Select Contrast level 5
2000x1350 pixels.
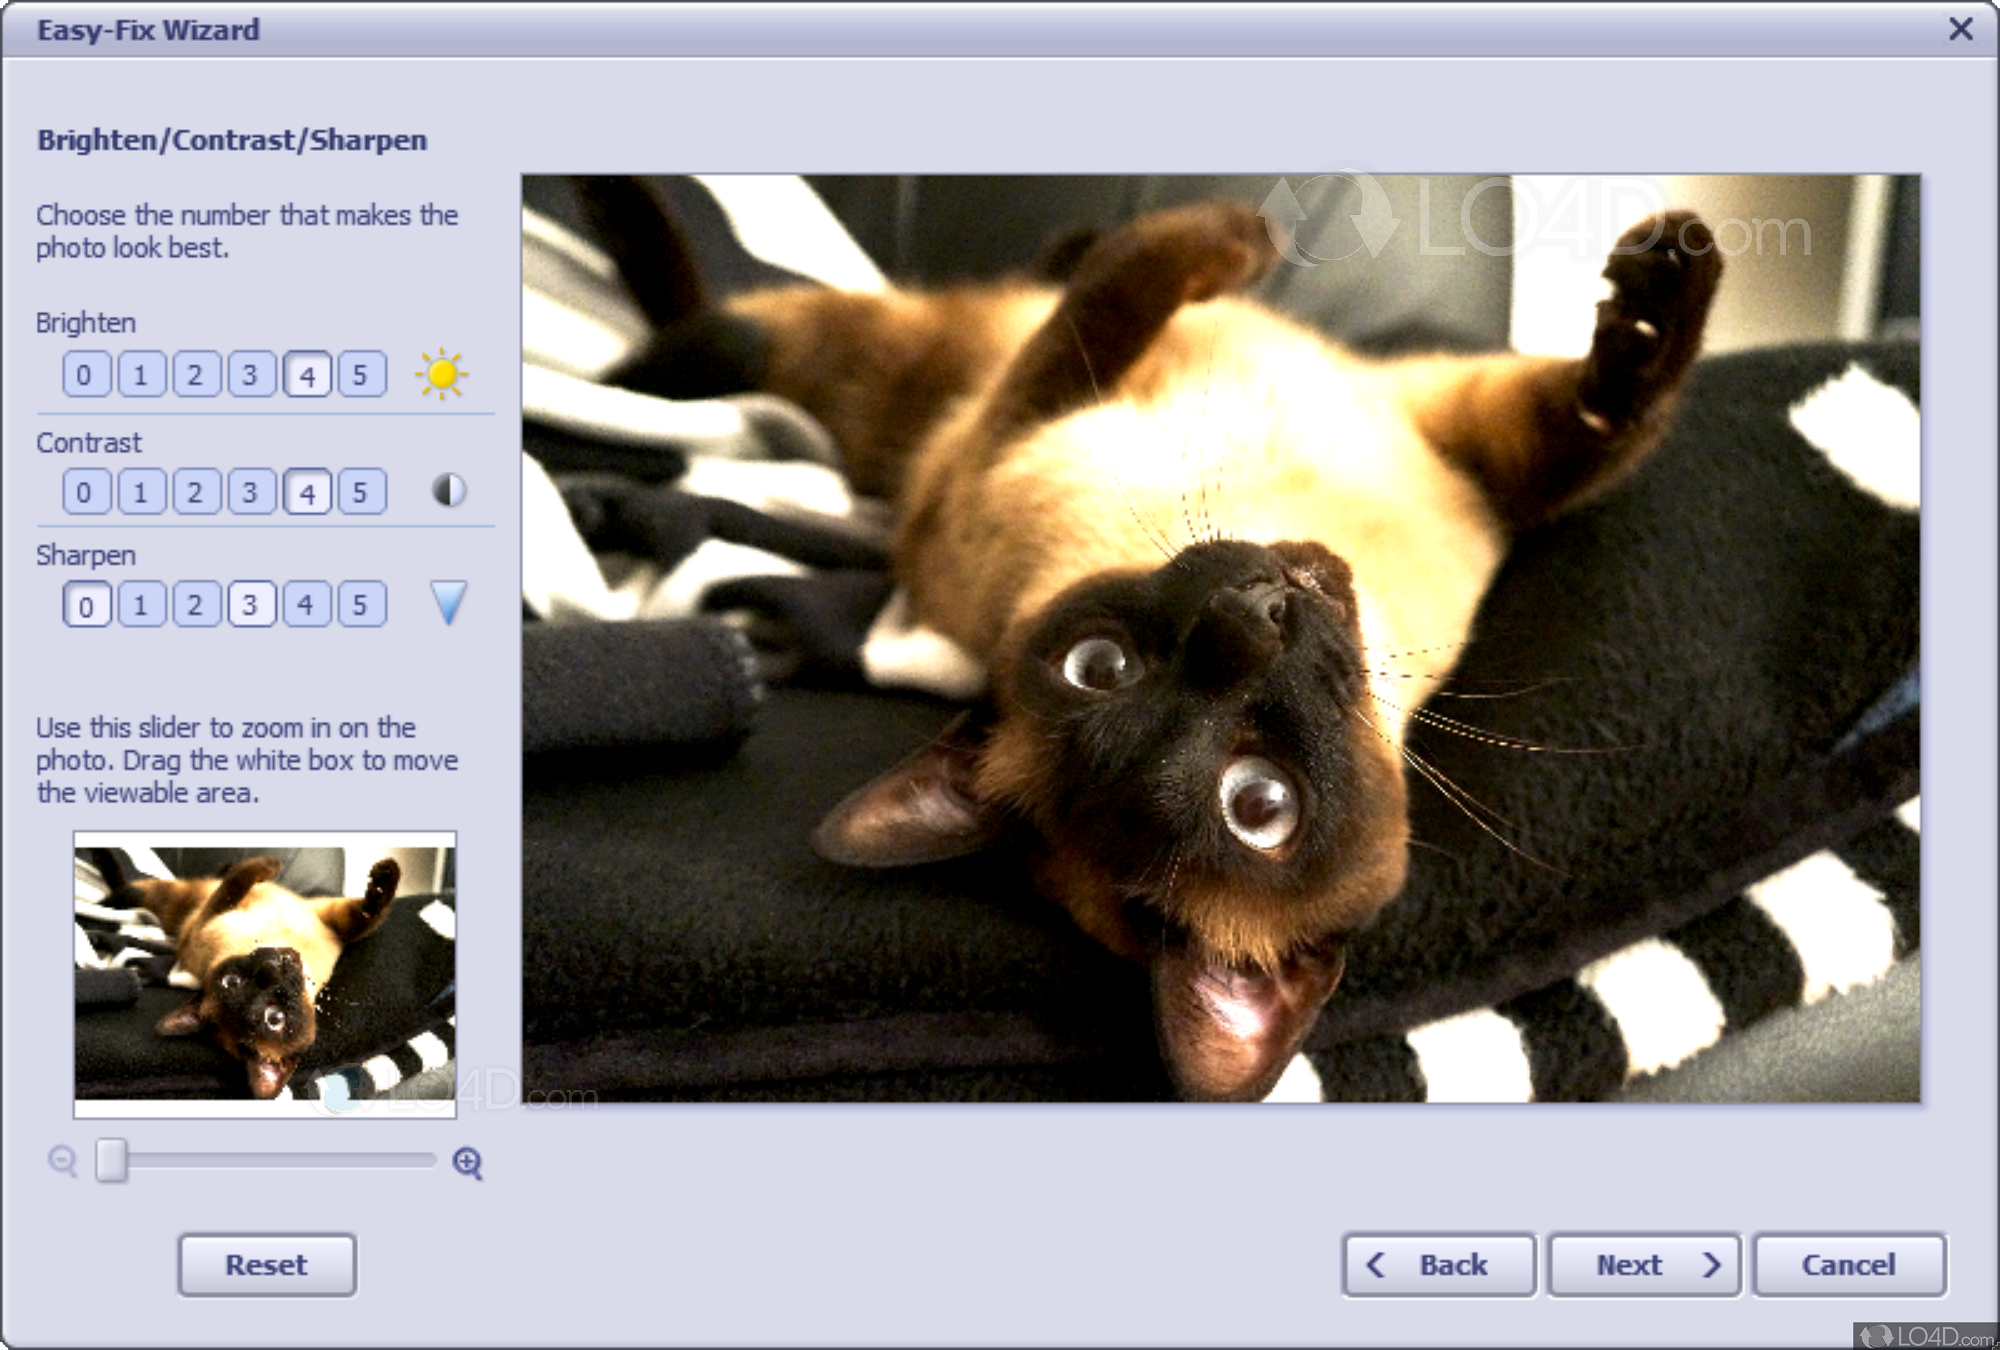click(361, 491)
